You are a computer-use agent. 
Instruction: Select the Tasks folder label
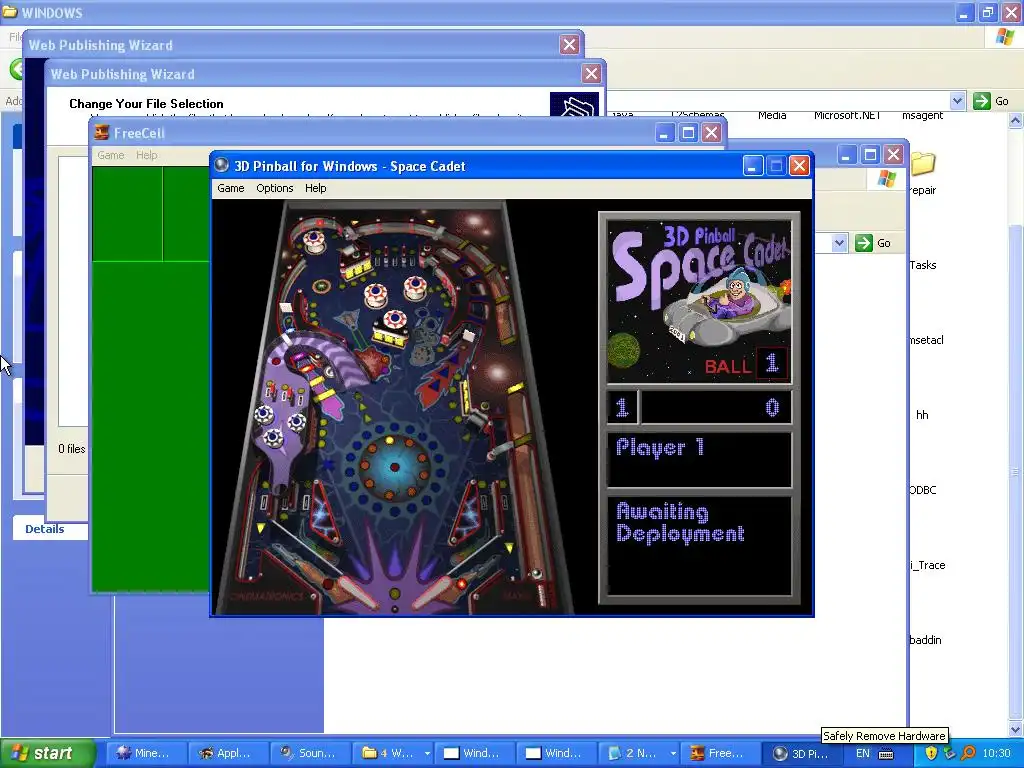coord(923,265)
